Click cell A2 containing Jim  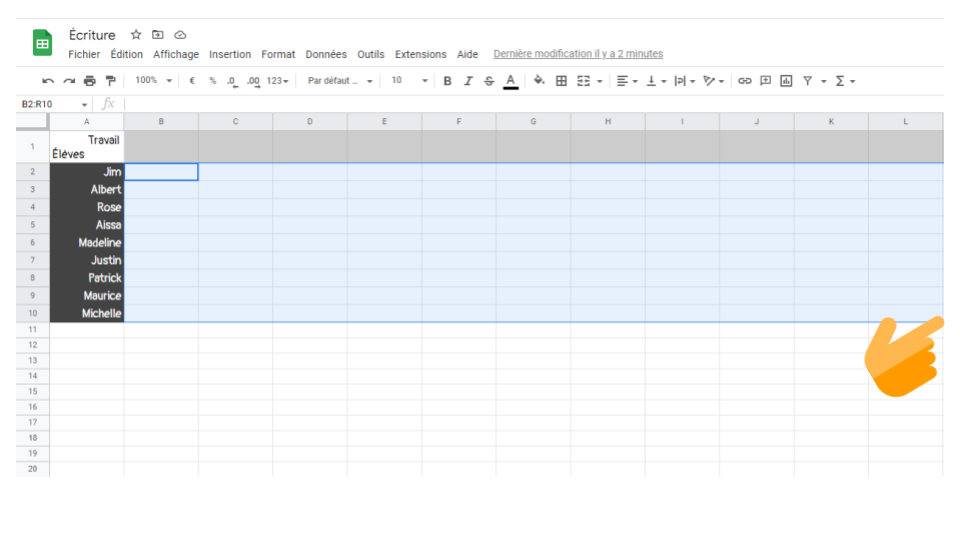coord(87,172)
